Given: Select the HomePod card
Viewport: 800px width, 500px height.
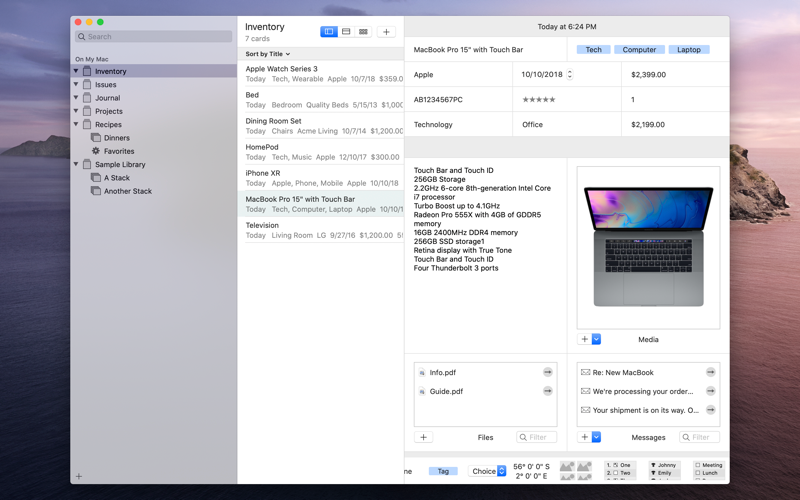Looking at the screenshot, I should pos(320,152).
